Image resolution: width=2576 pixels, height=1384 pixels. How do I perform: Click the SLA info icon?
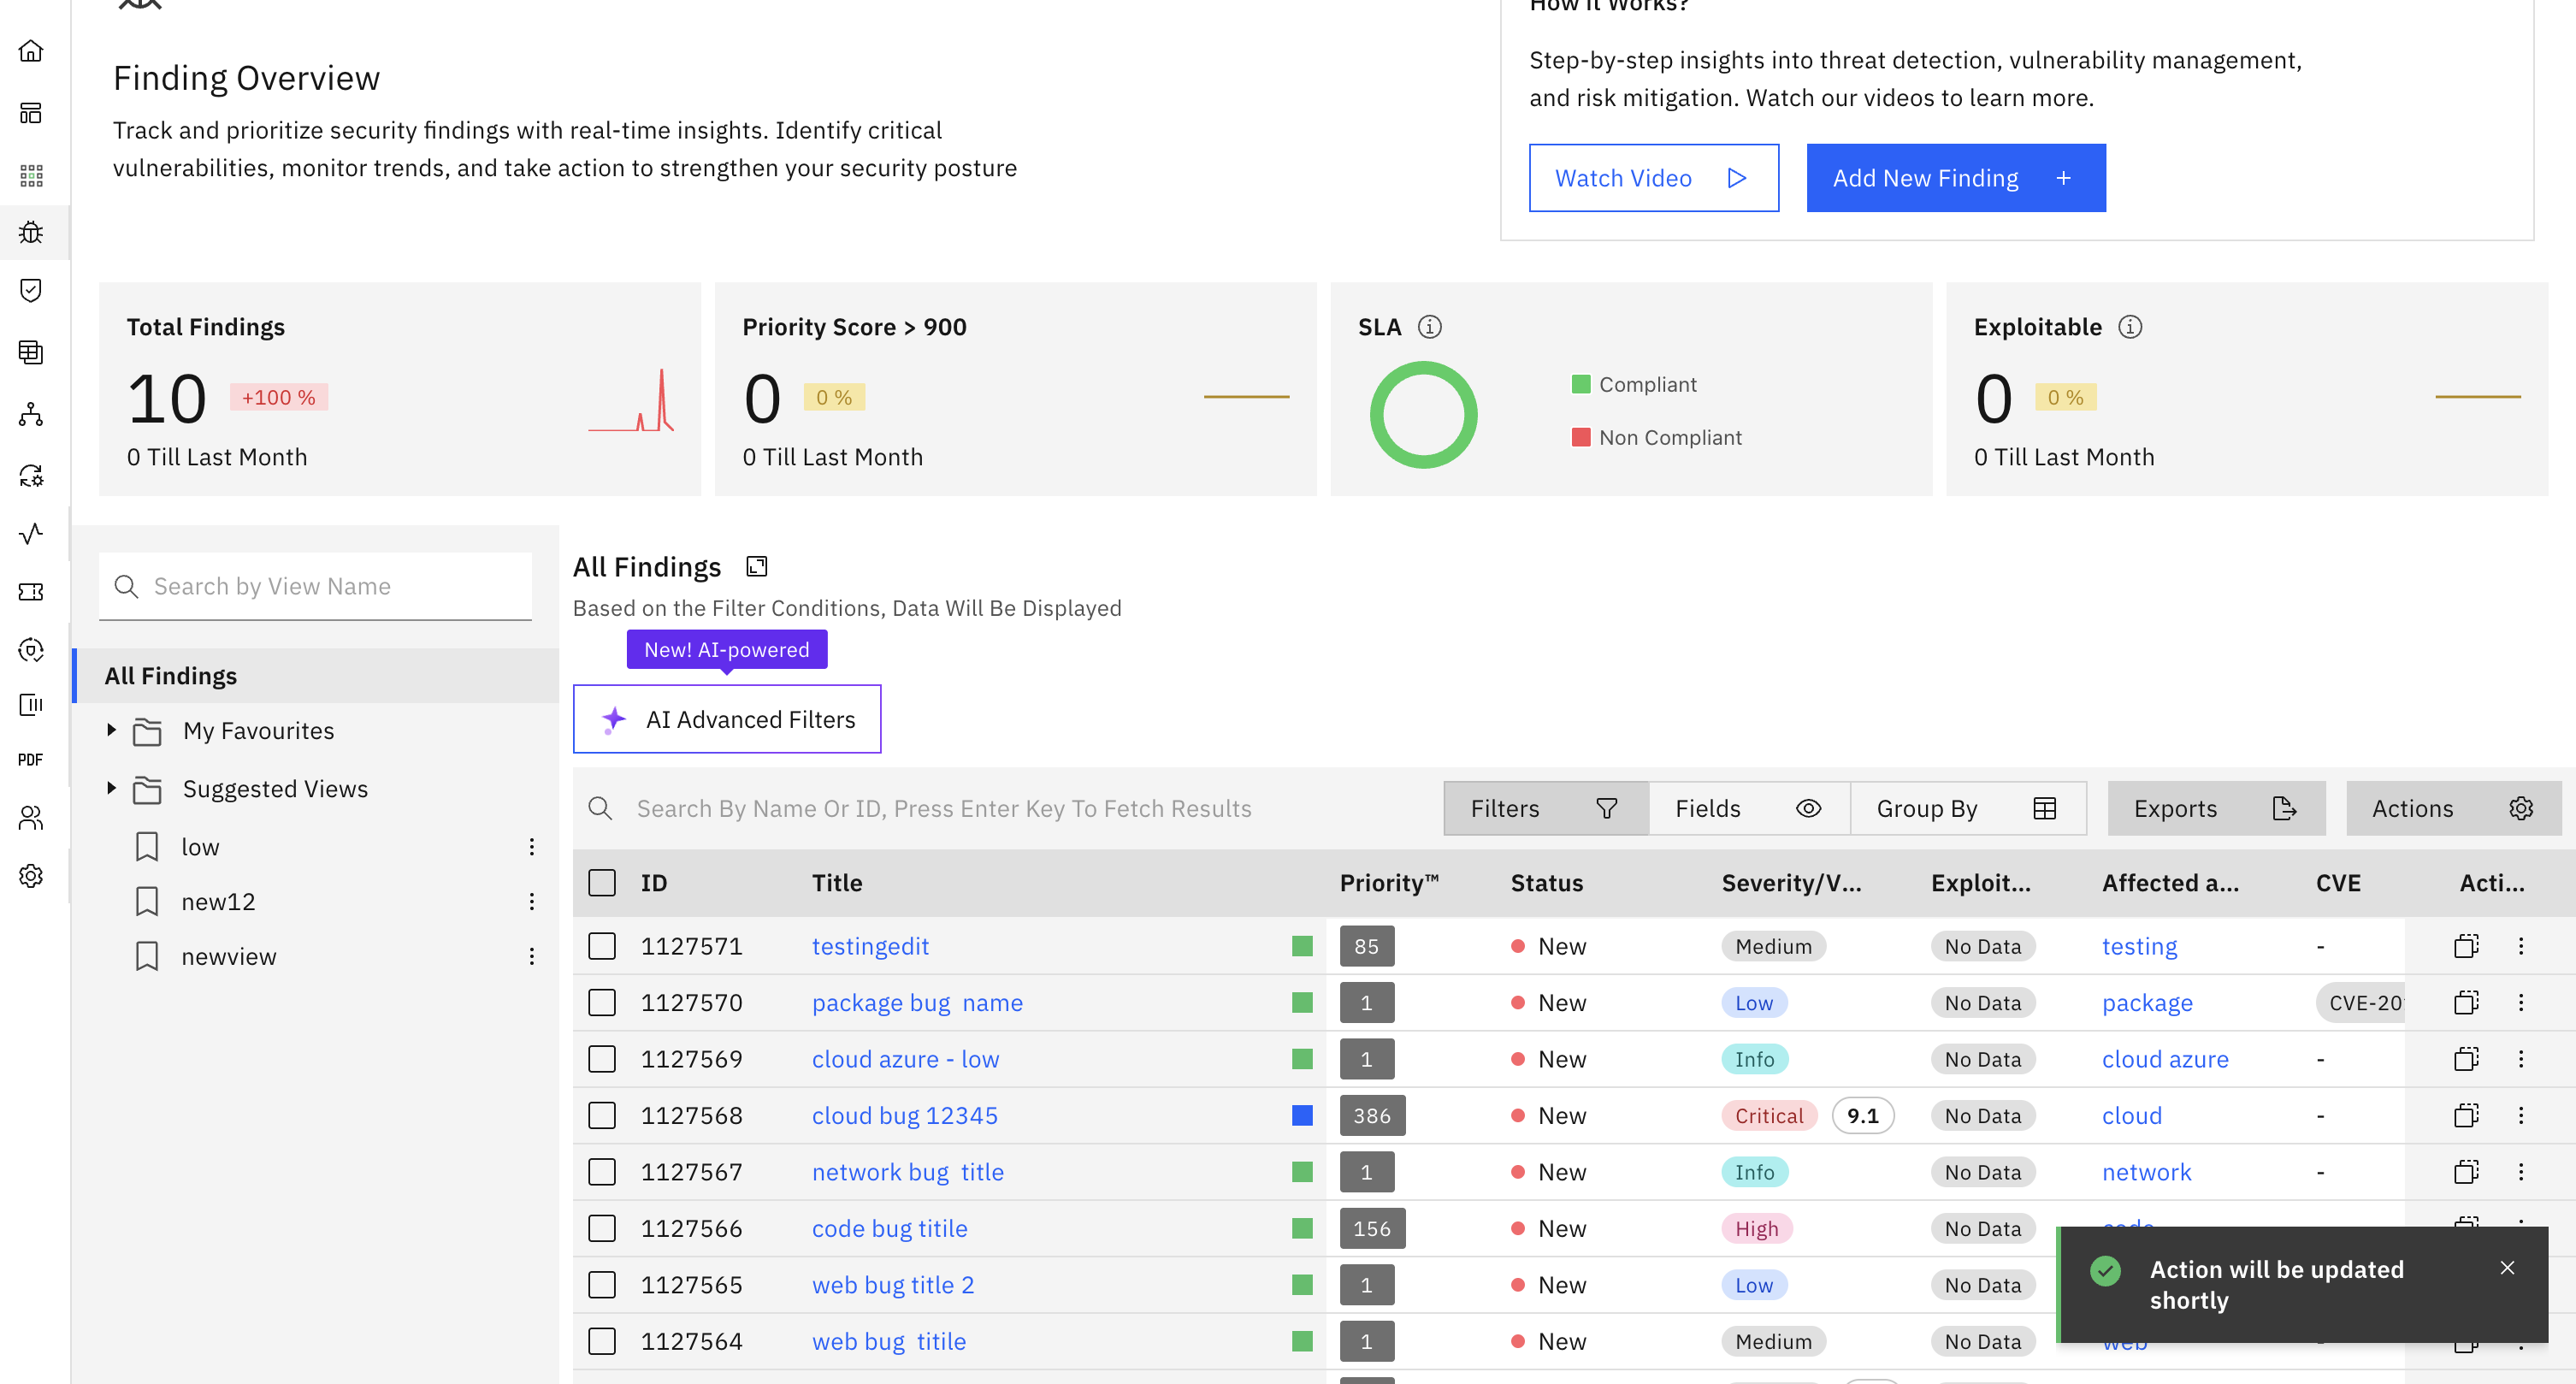pos(1430,327)
